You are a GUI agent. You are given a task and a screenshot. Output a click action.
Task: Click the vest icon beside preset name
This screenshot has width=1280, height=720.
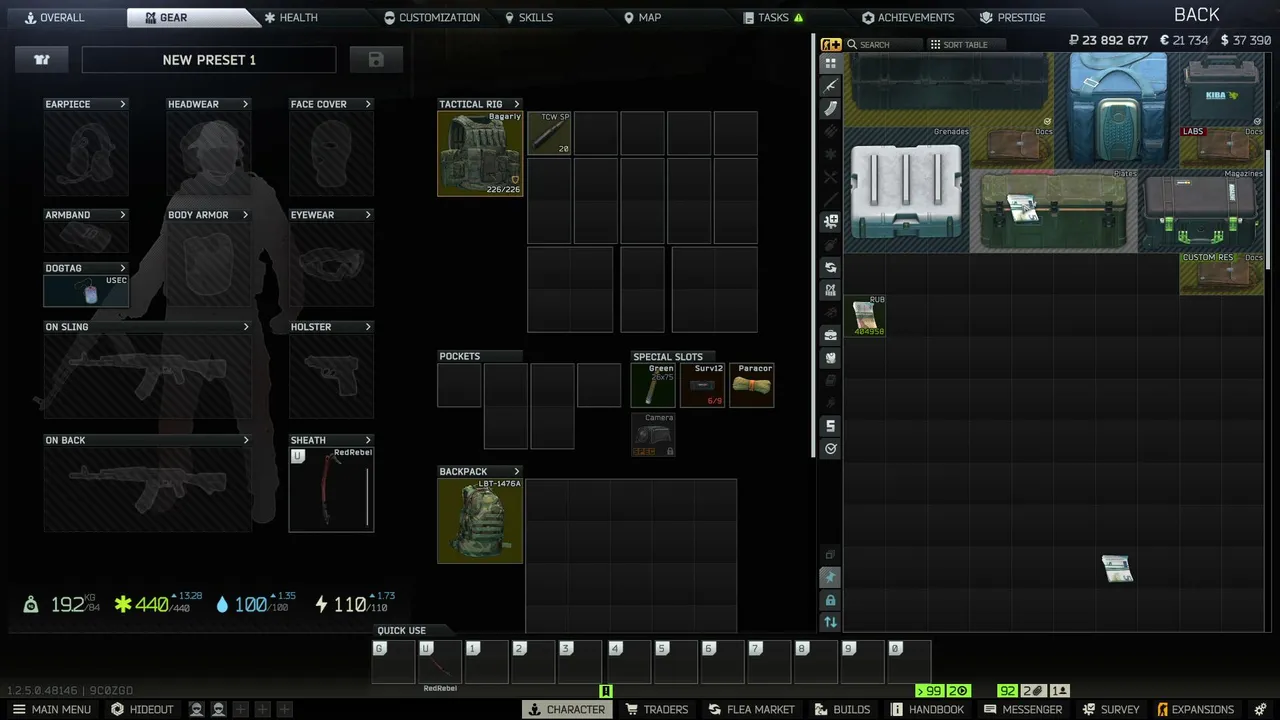pos(42,60)
